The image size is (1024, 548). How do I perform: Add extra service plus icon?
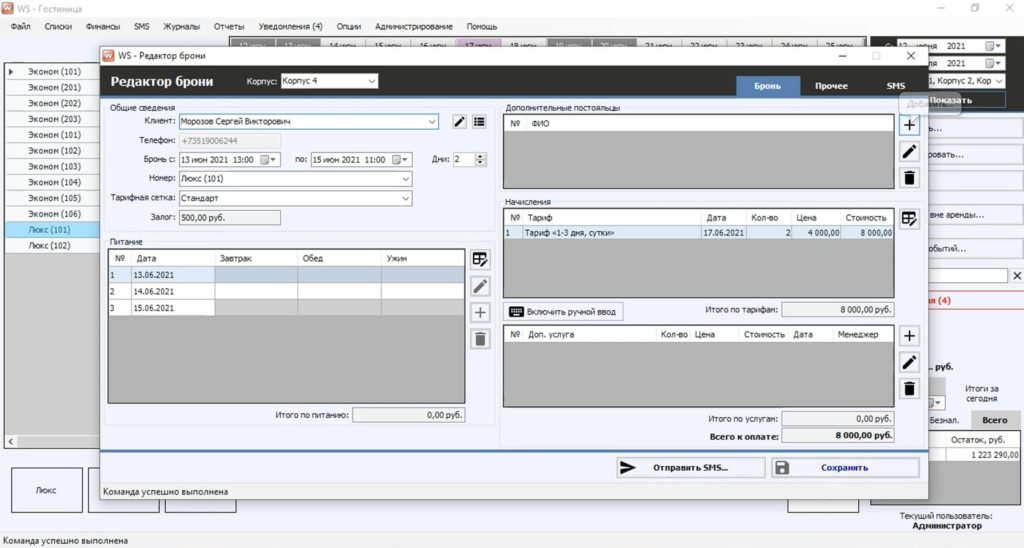909,336
